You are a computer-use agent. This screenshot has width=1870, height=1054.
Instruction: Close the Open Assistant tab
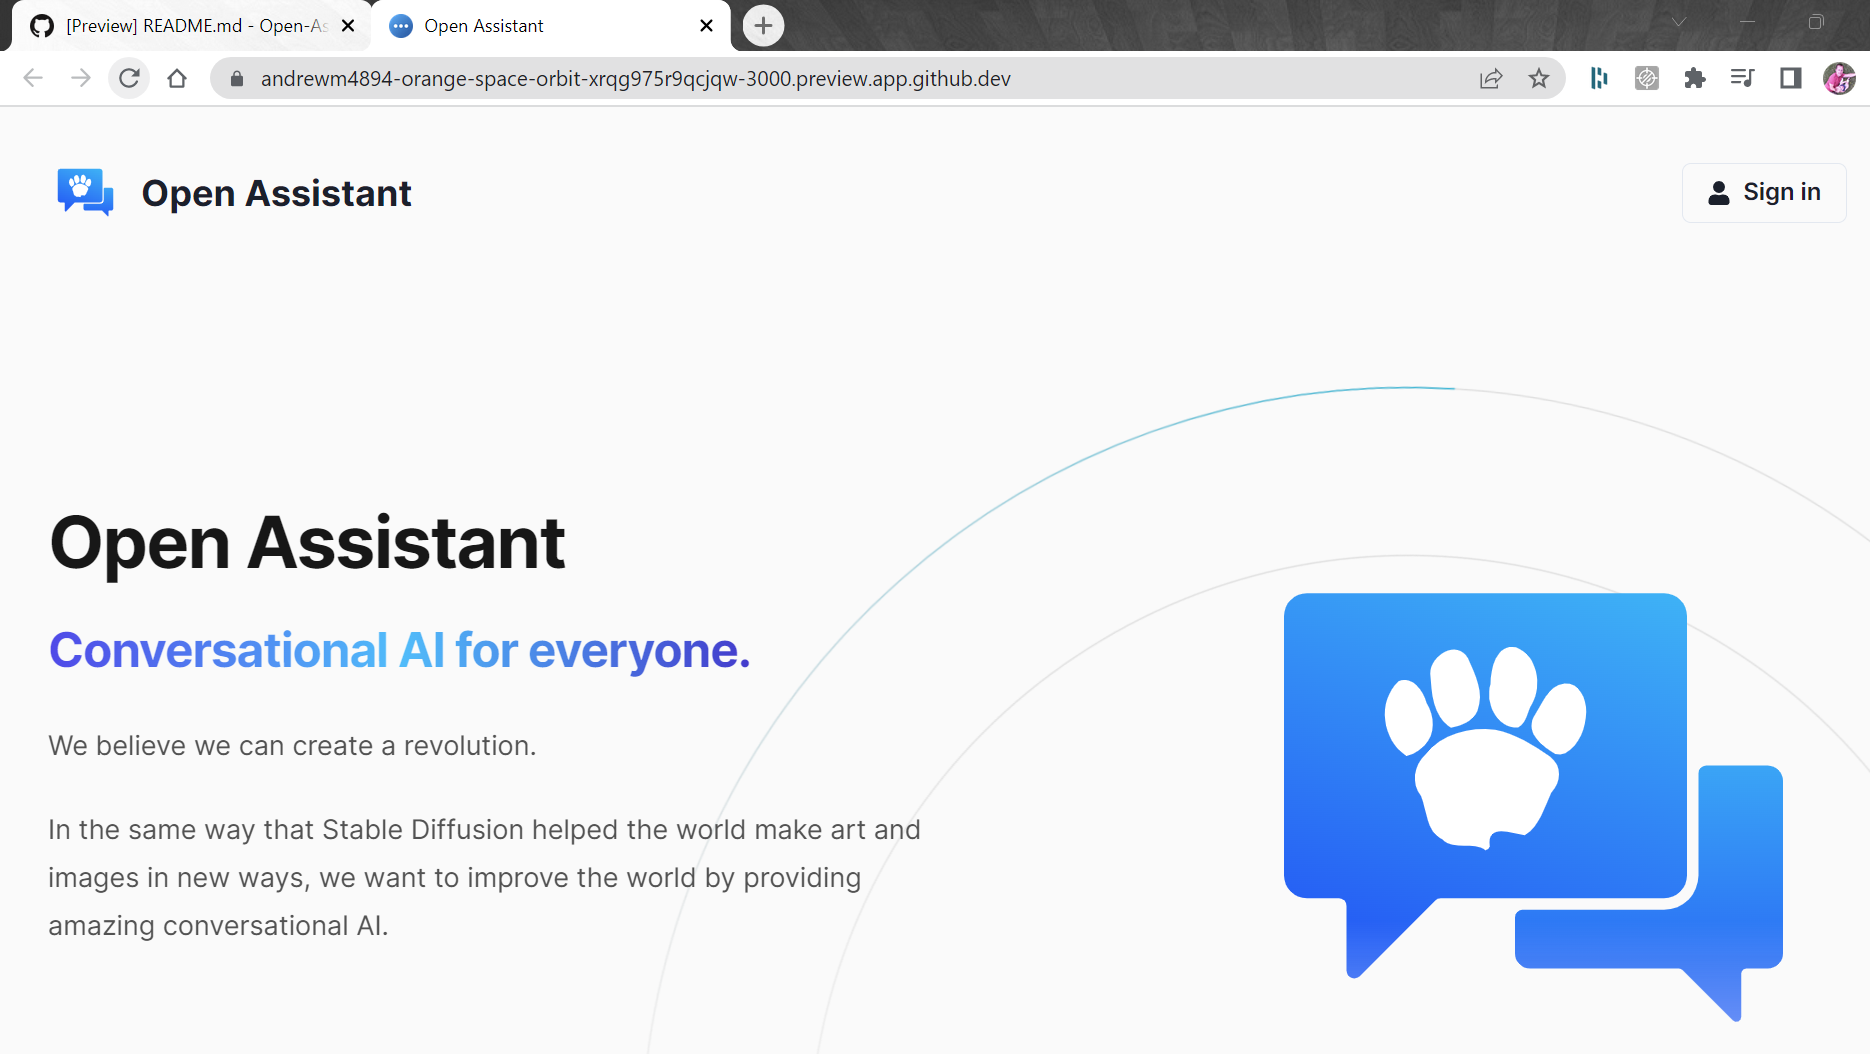(707, 26)
